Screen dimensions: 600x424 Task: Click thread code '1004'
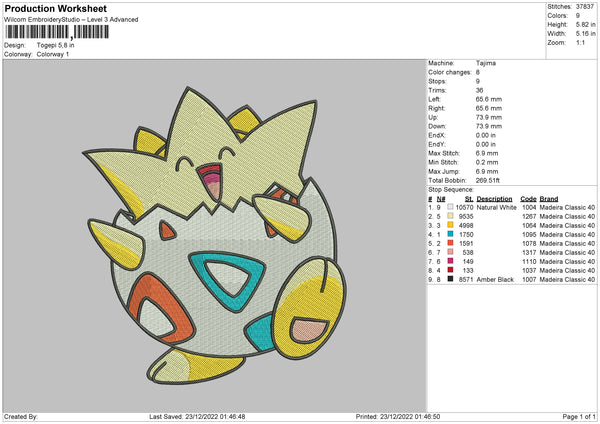[x=529, y=207]
